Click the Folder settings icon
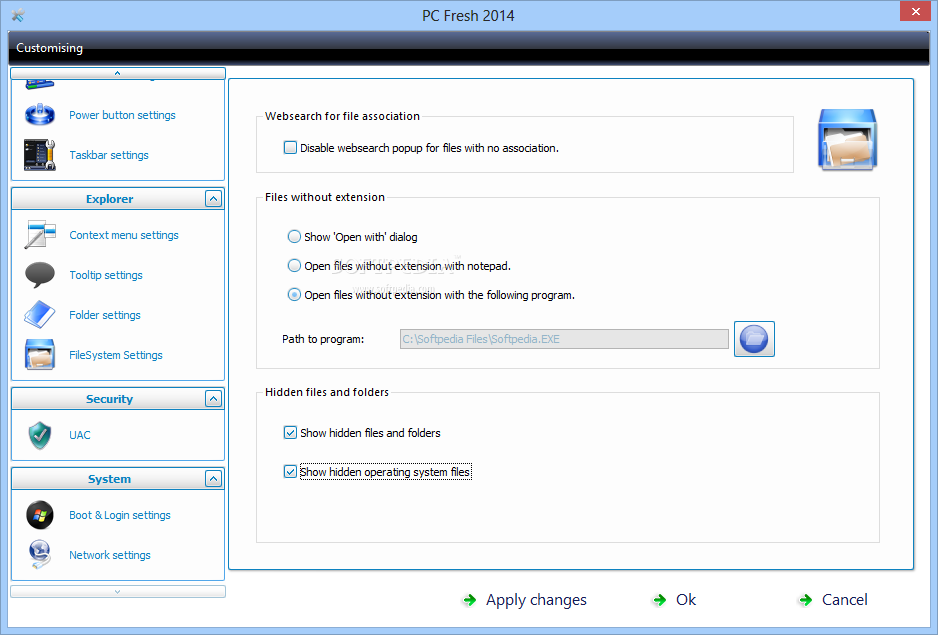The width and height of the screenshot is (938, 635). pos(39,315)
